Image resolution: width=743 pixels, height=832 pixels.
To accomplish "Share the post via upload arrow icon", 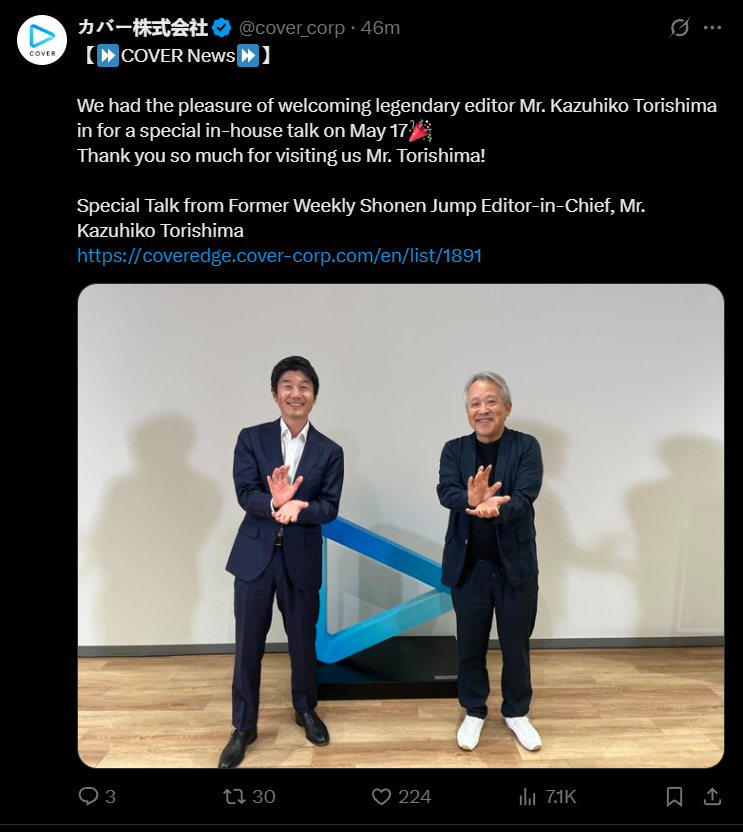I will (x=712, y=796).
